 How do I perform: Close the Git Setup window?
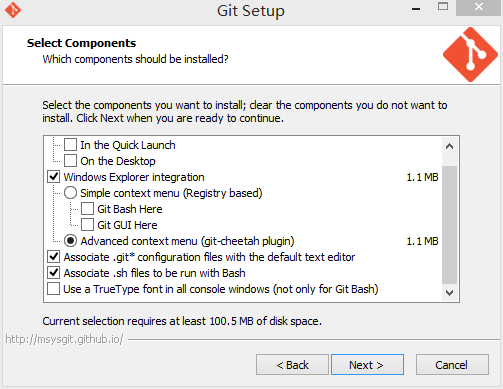[x=479, y=7]
